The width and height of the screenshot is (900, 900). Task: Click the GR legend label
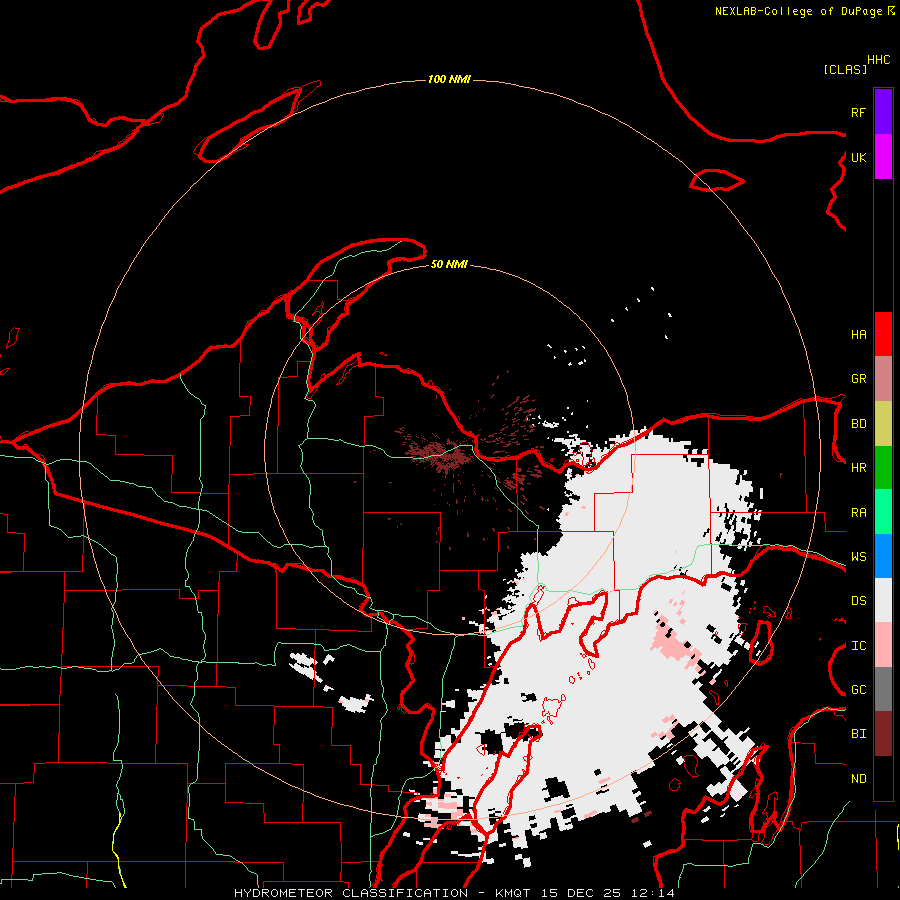pyautogui.click(x=858, y=379)
